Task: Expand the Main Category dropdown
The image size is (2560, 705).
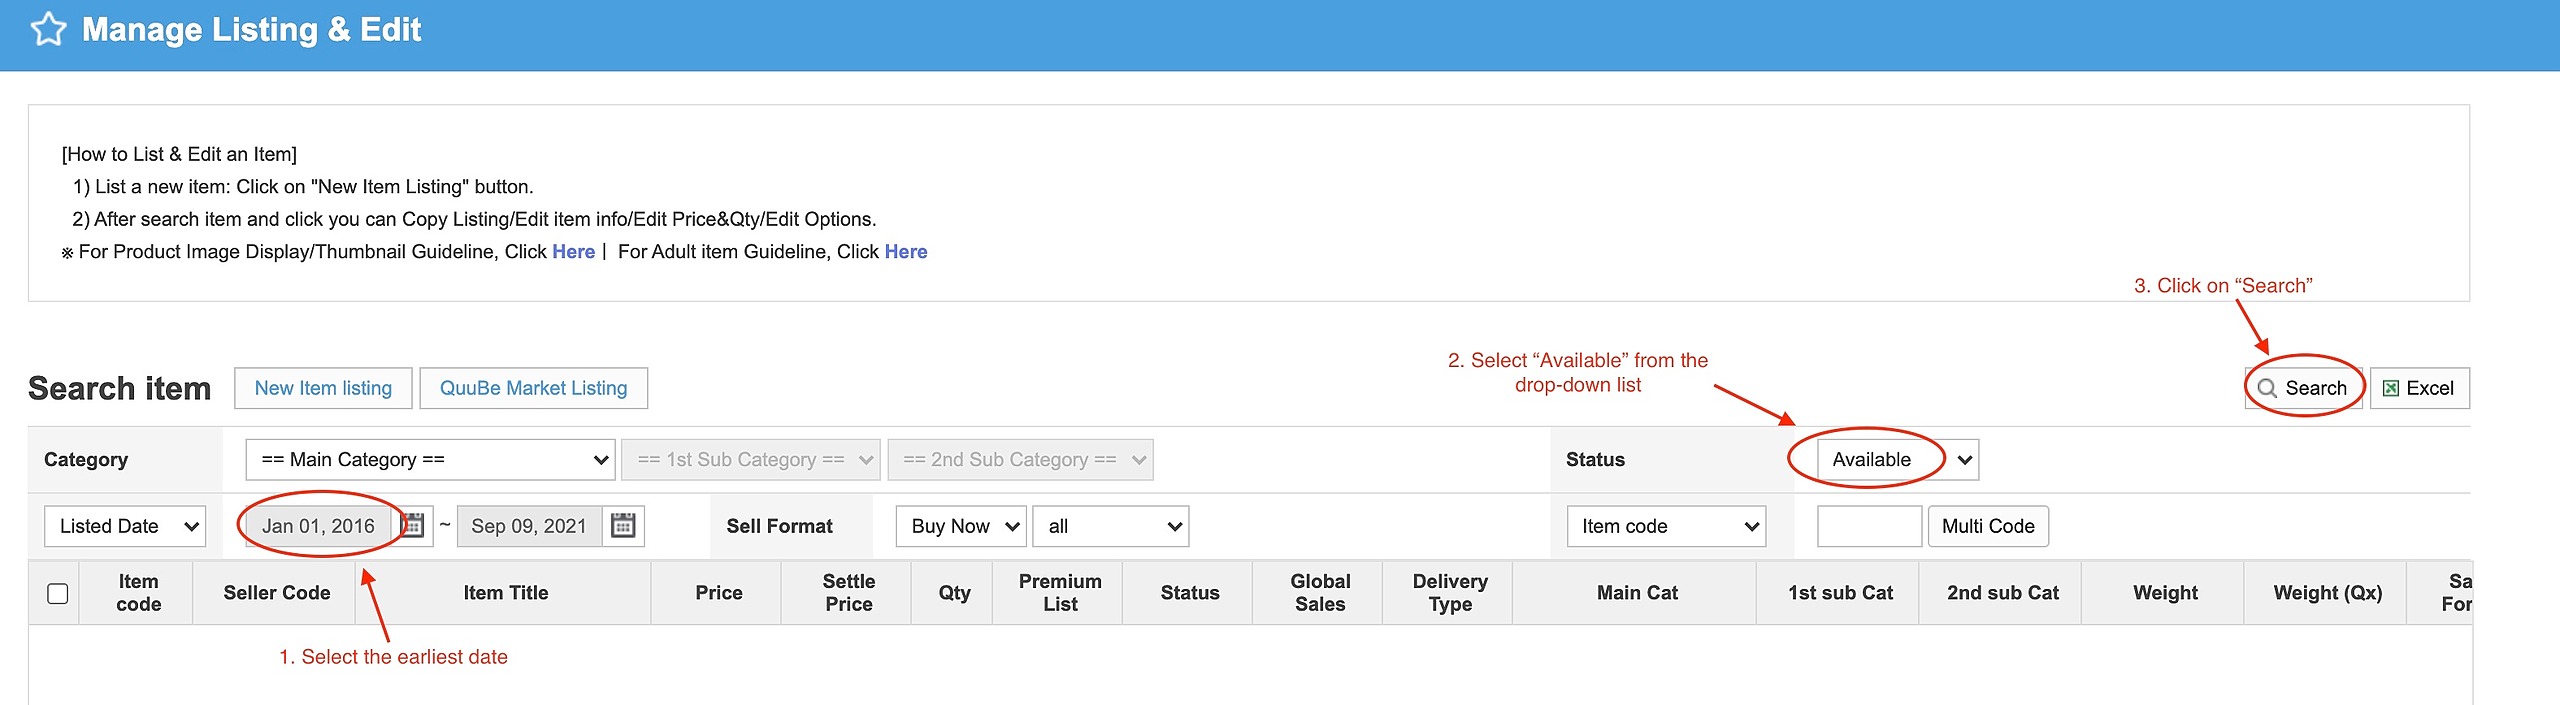Action: tap(430, 460)
